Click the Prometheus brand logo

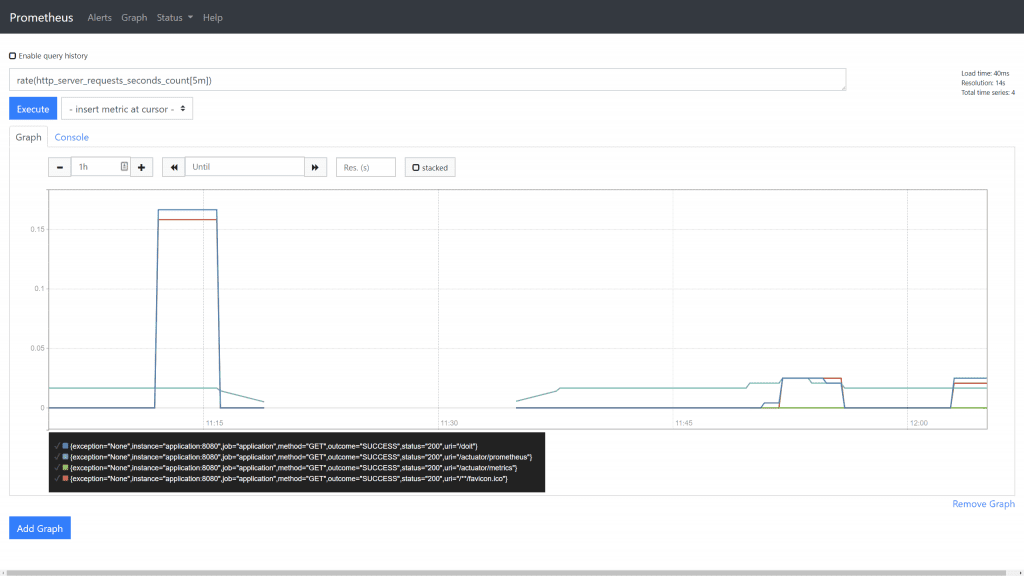(41, 17)
